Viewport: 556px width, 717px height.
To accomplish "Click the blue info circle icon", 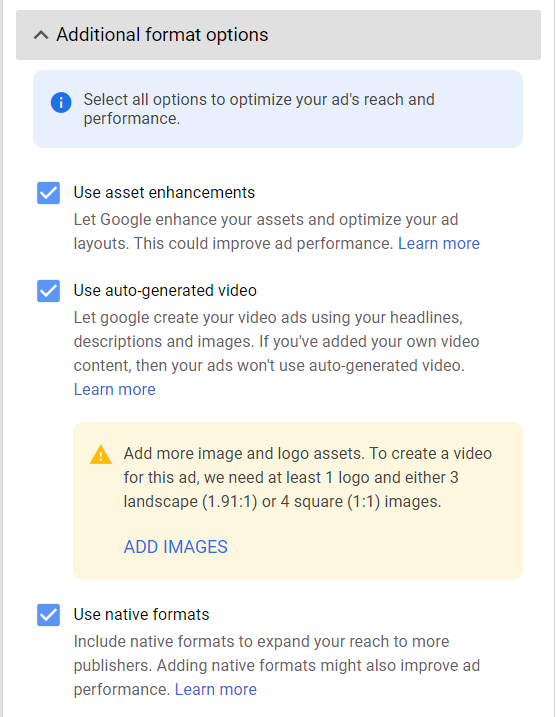I will (x=61, y=102).
